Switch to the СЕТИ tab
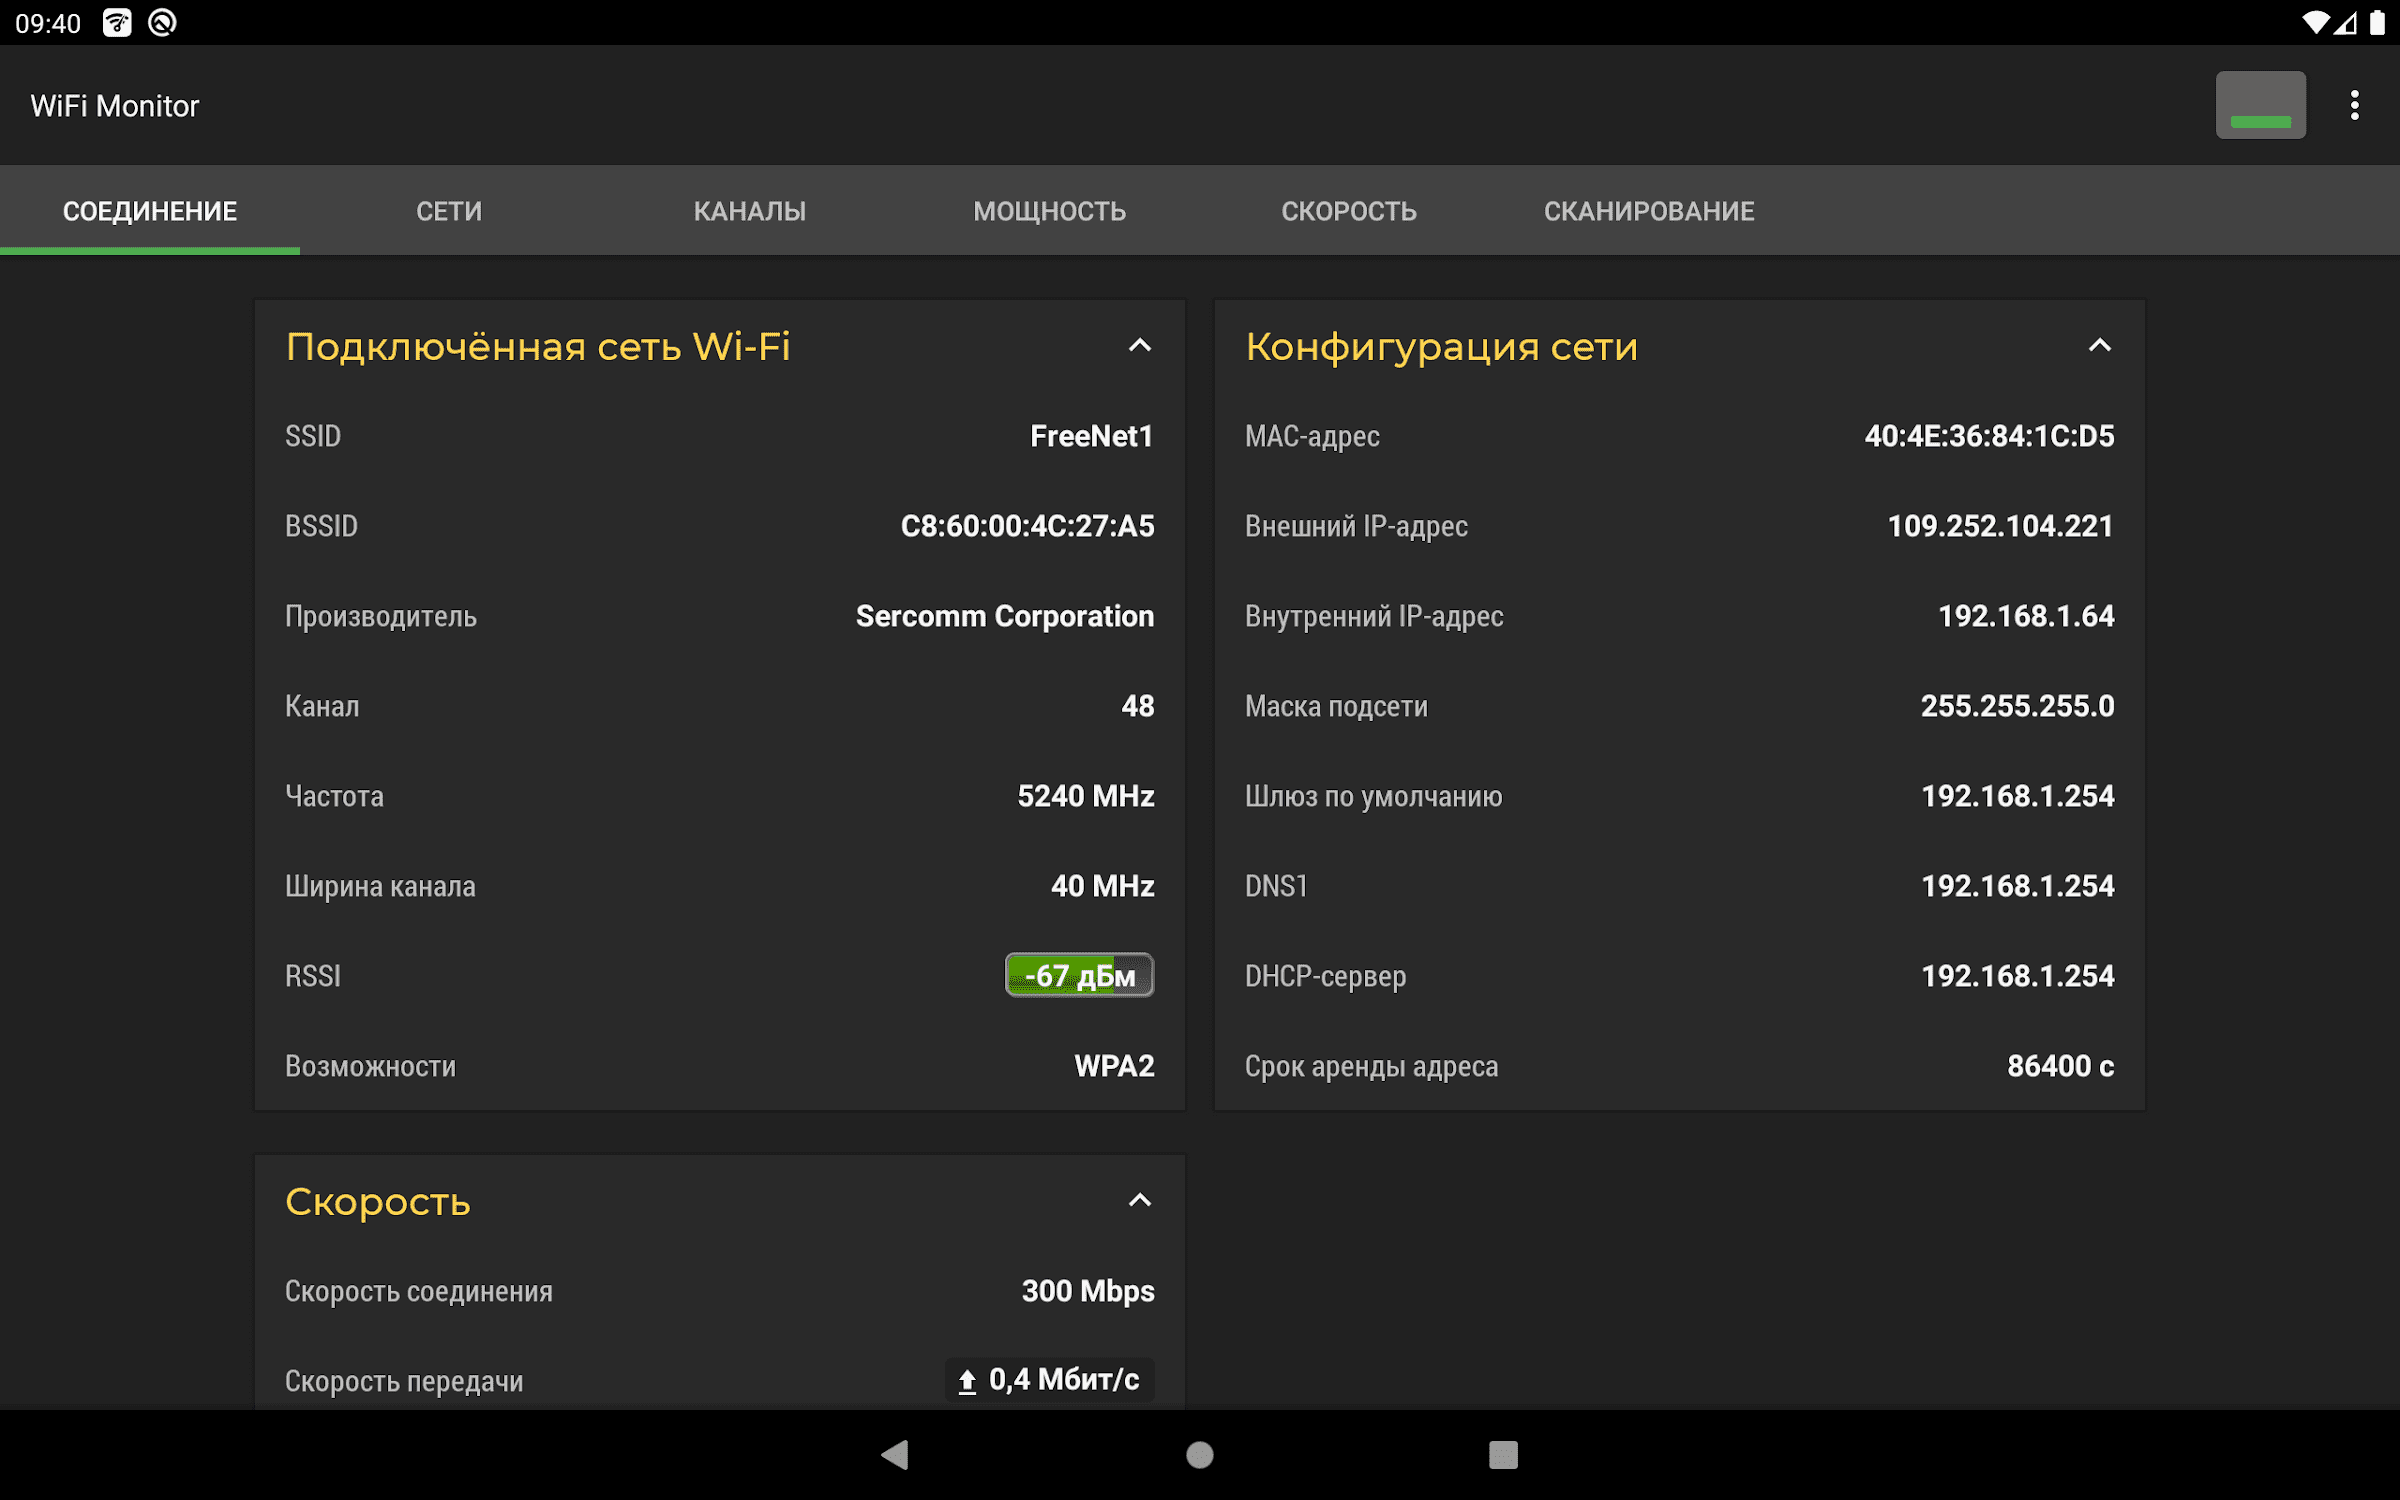Image resolution: width=2400 pixels, height=1500 pixels. click(x=449, y=211)
